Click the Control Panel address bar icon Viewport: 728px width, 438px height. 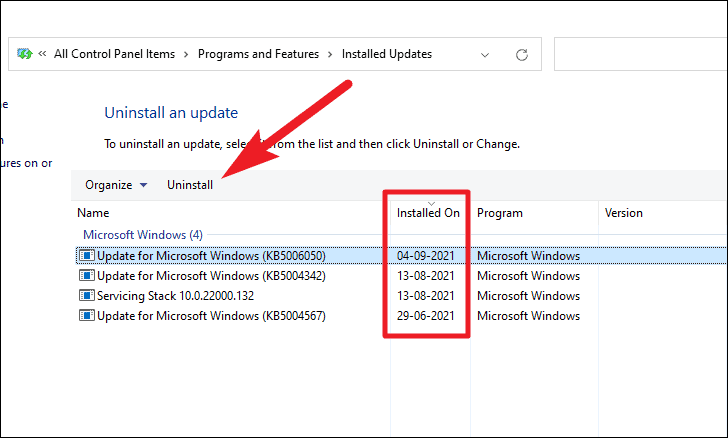(x=24, y=54)
